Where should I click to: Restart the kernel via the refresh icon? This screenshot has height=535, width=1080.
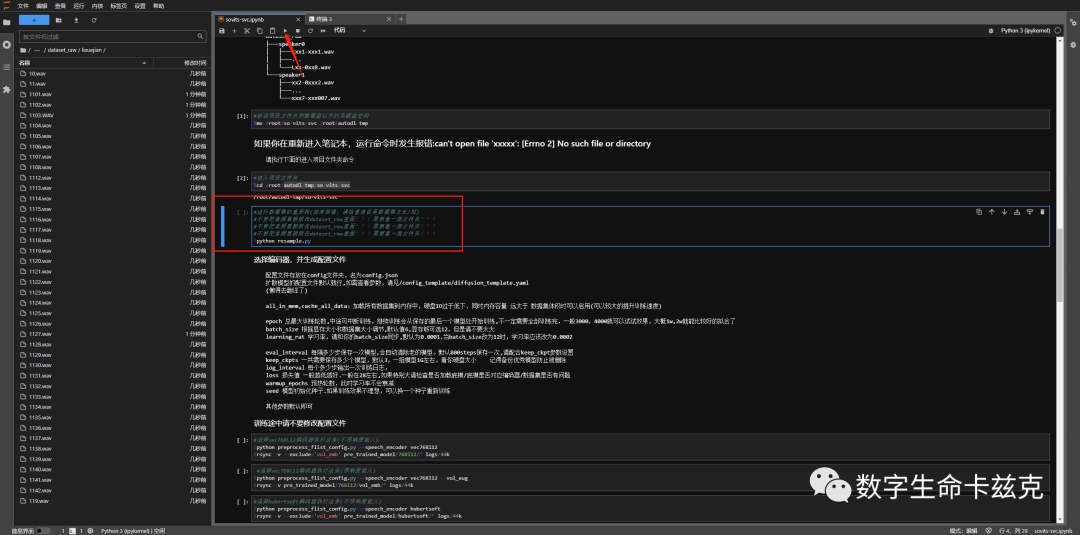pos(311,30)
